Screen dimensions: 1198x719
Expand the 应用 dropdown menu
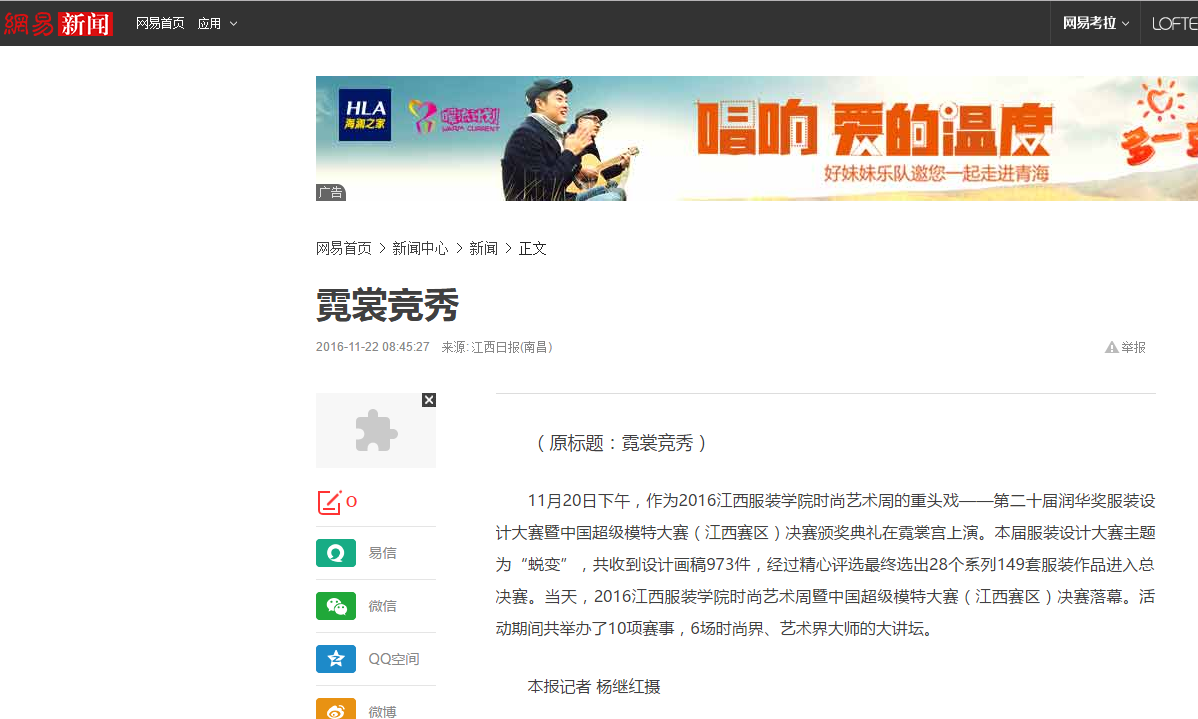(217, 24)
